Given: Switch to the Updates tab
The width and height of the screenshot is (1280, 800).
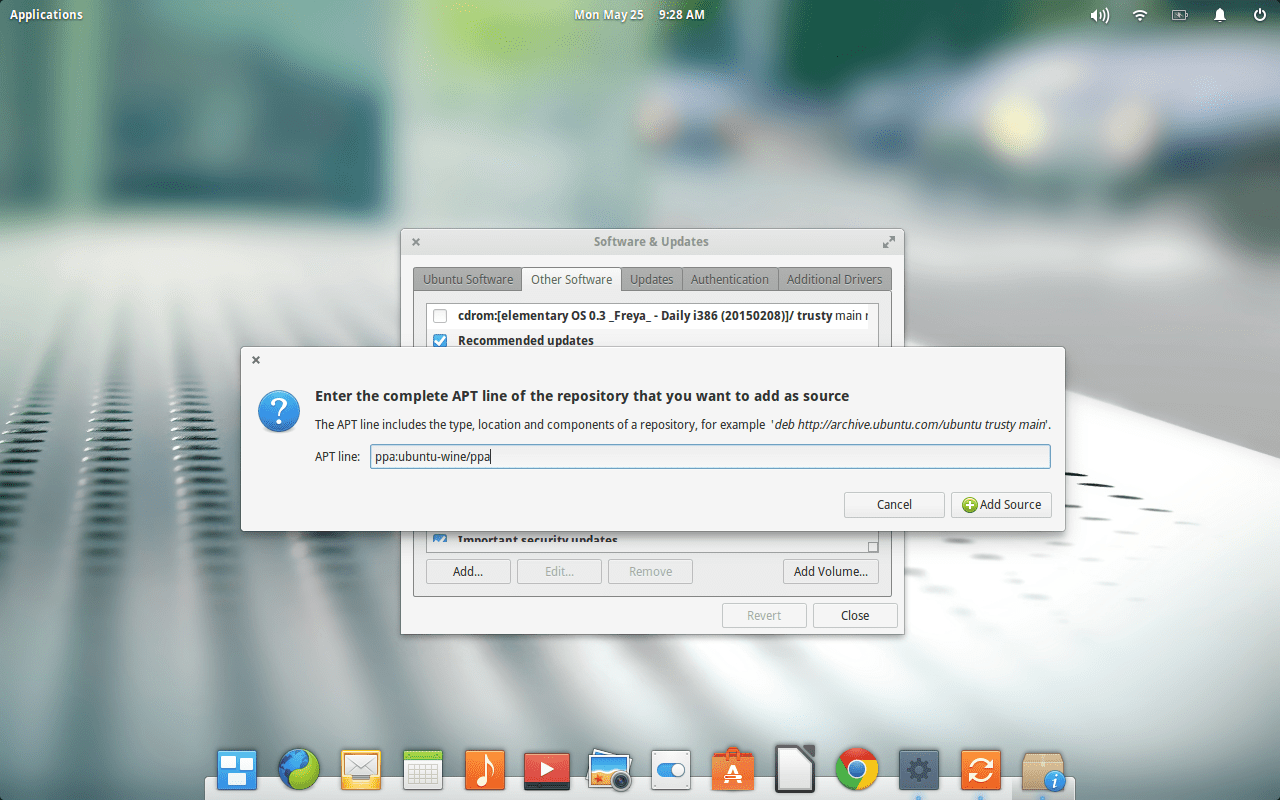Looking at the screenshot, I should [x=651, y=279].
